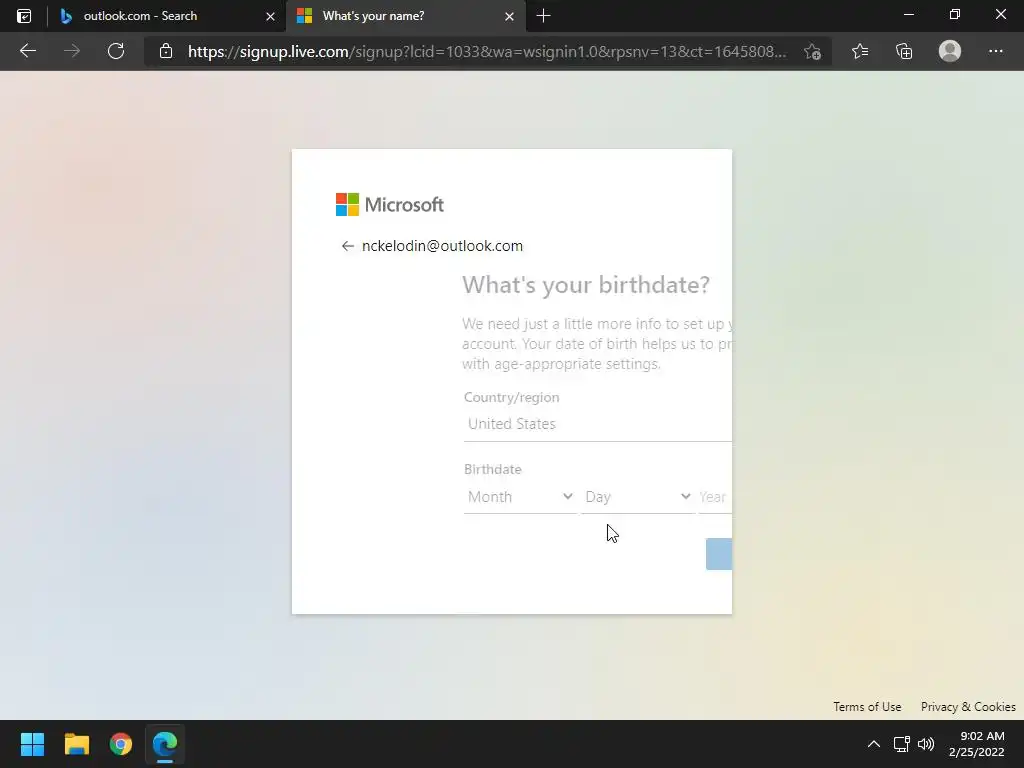This screenshot has width=1024, height=768.
Task: Open Edge Settings and more menu
Action: [995, 51]
